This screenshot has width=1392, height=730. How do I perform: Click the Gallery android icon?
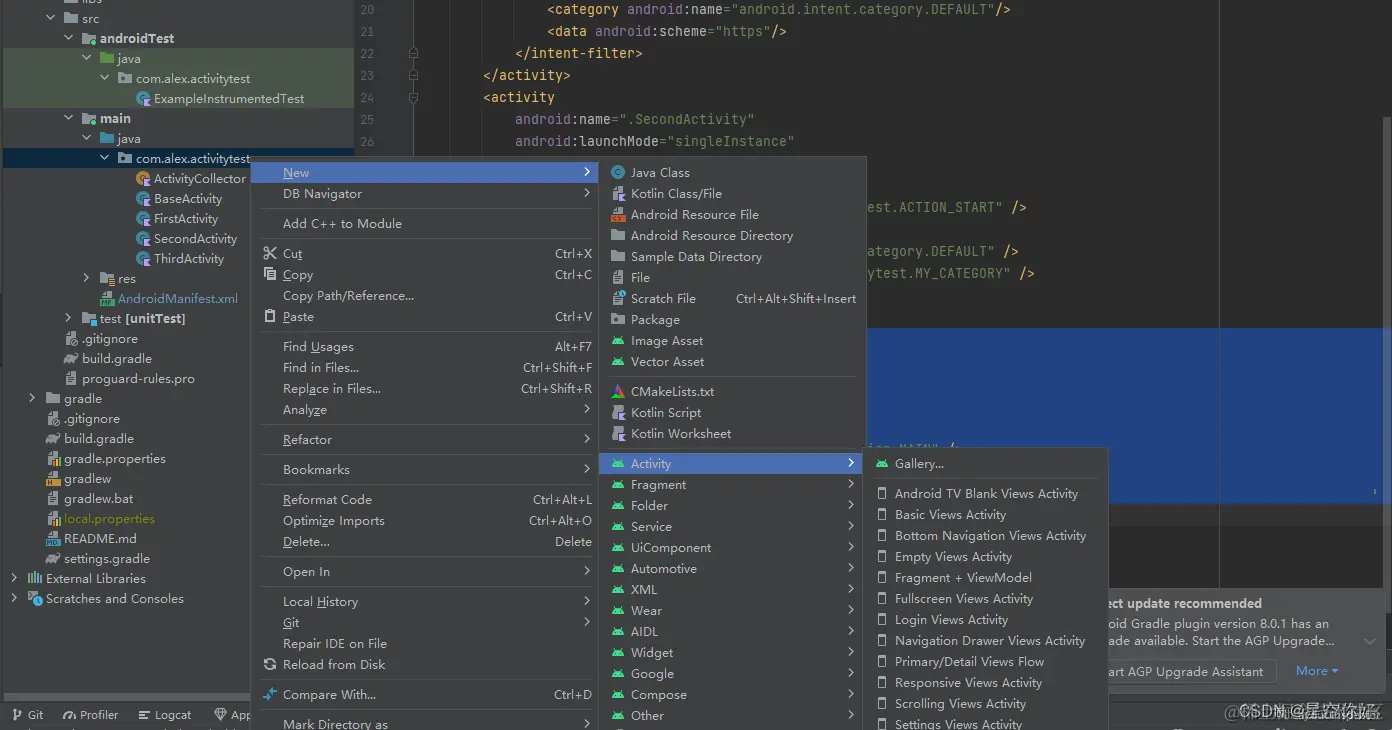(882, 464)
